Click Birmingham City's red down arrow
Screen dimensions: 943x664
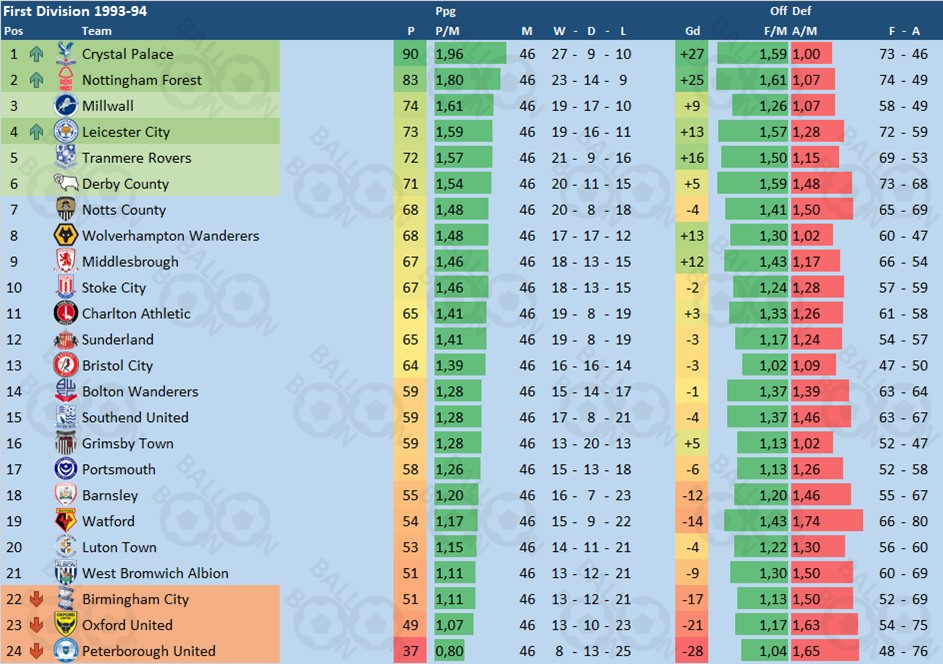pos(36,599)
